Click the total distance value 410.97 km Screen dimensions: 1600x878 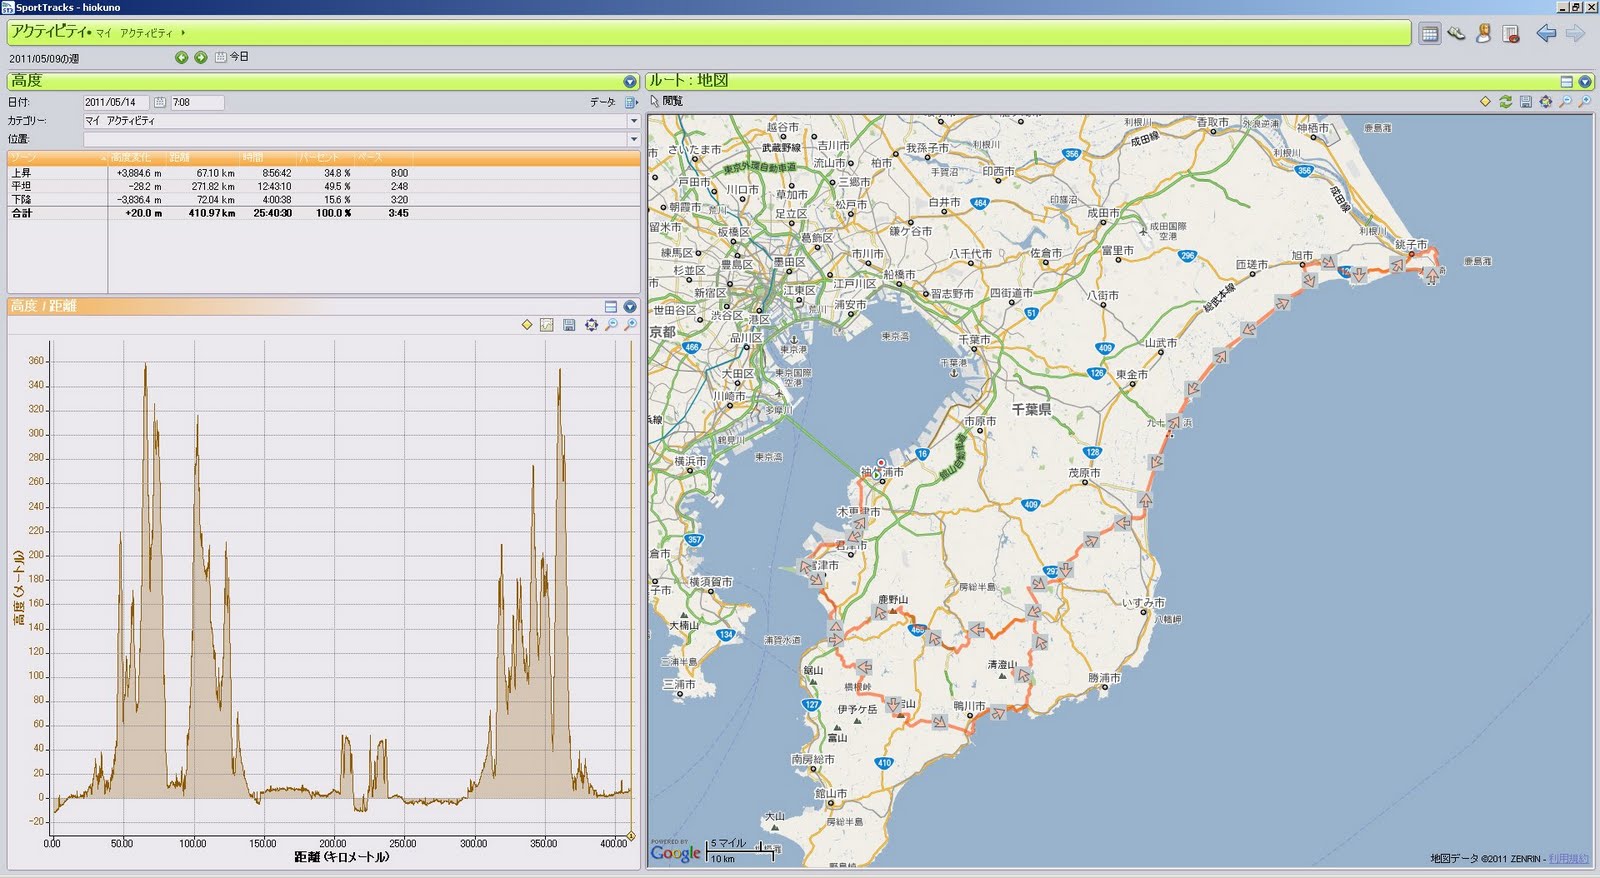pos(212,213)
